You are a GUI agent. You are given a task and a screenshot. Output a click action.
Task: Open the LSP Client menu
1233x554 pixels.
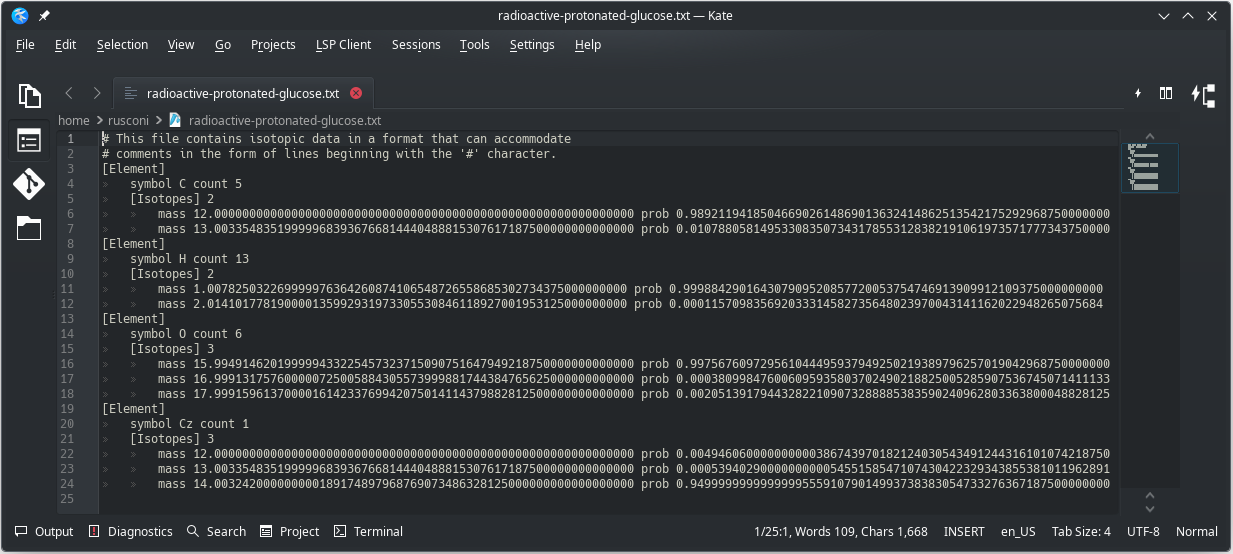[x=343, y=45]
